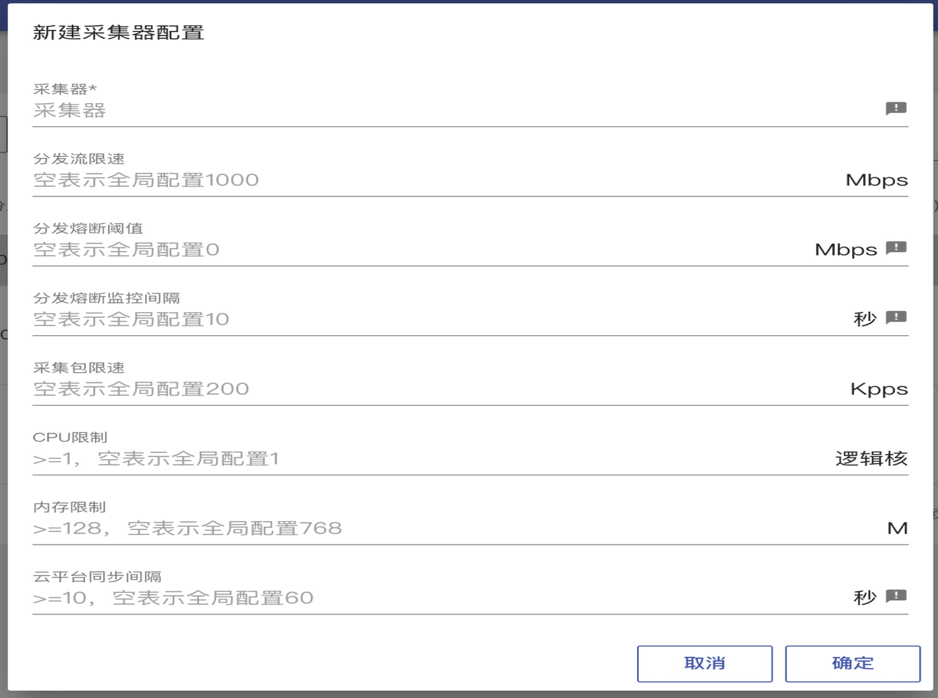Viewport: 938px width, 698px height.
Task: Click the M unit beside 内存限制
Action: pos(897,528)
